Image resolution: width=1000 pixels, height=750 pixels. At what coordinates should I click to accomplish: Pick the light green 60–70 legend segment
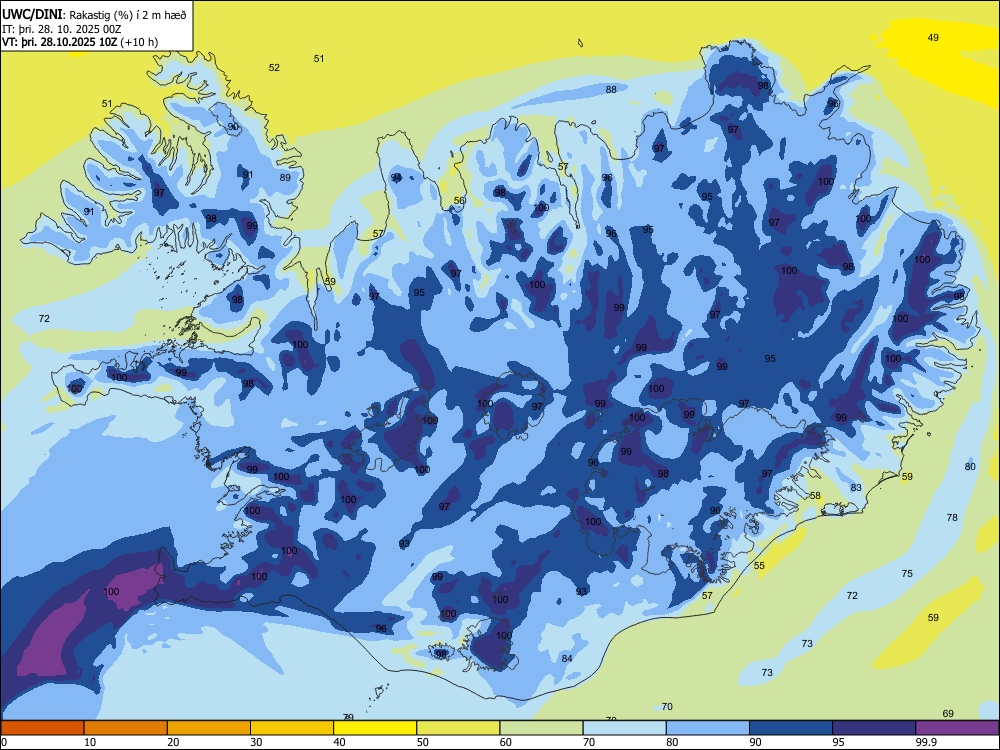click(541, 728)
